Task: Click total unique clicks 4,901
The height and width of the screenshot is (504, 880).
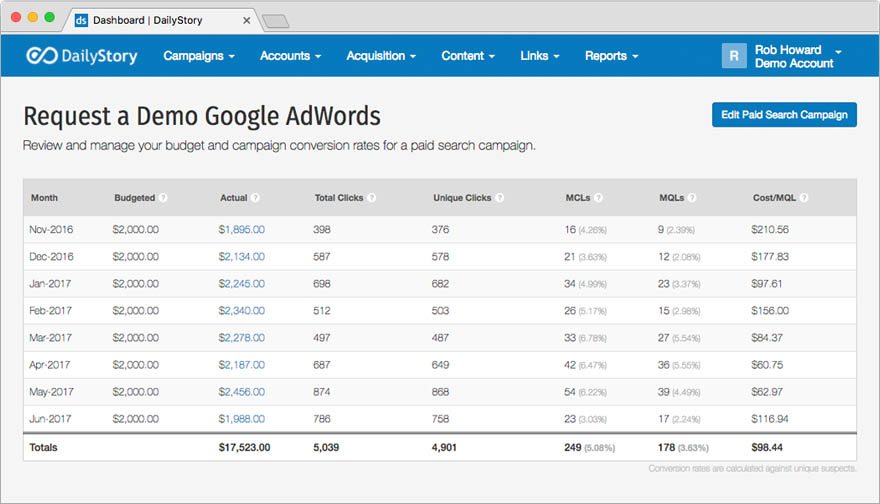Action: coord(444,447)
